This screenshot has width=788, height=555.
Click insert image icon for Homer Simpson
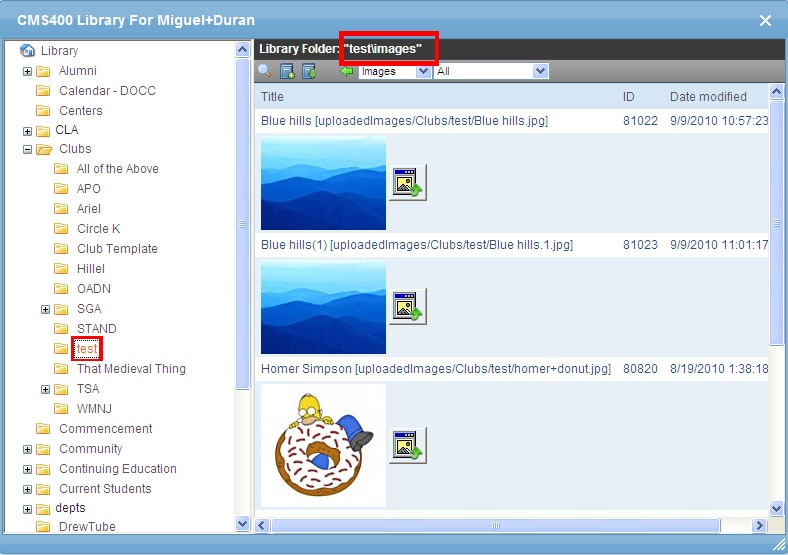pyautogui.click(x=408, y=445)
